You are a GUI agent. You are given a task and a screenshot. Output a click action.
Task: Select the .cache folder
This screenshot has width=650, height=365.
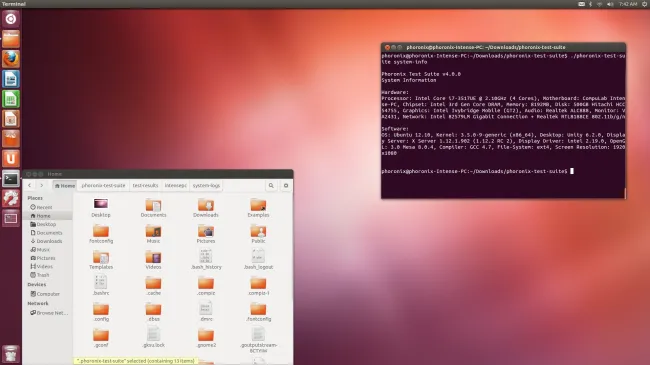click(153, 286)
